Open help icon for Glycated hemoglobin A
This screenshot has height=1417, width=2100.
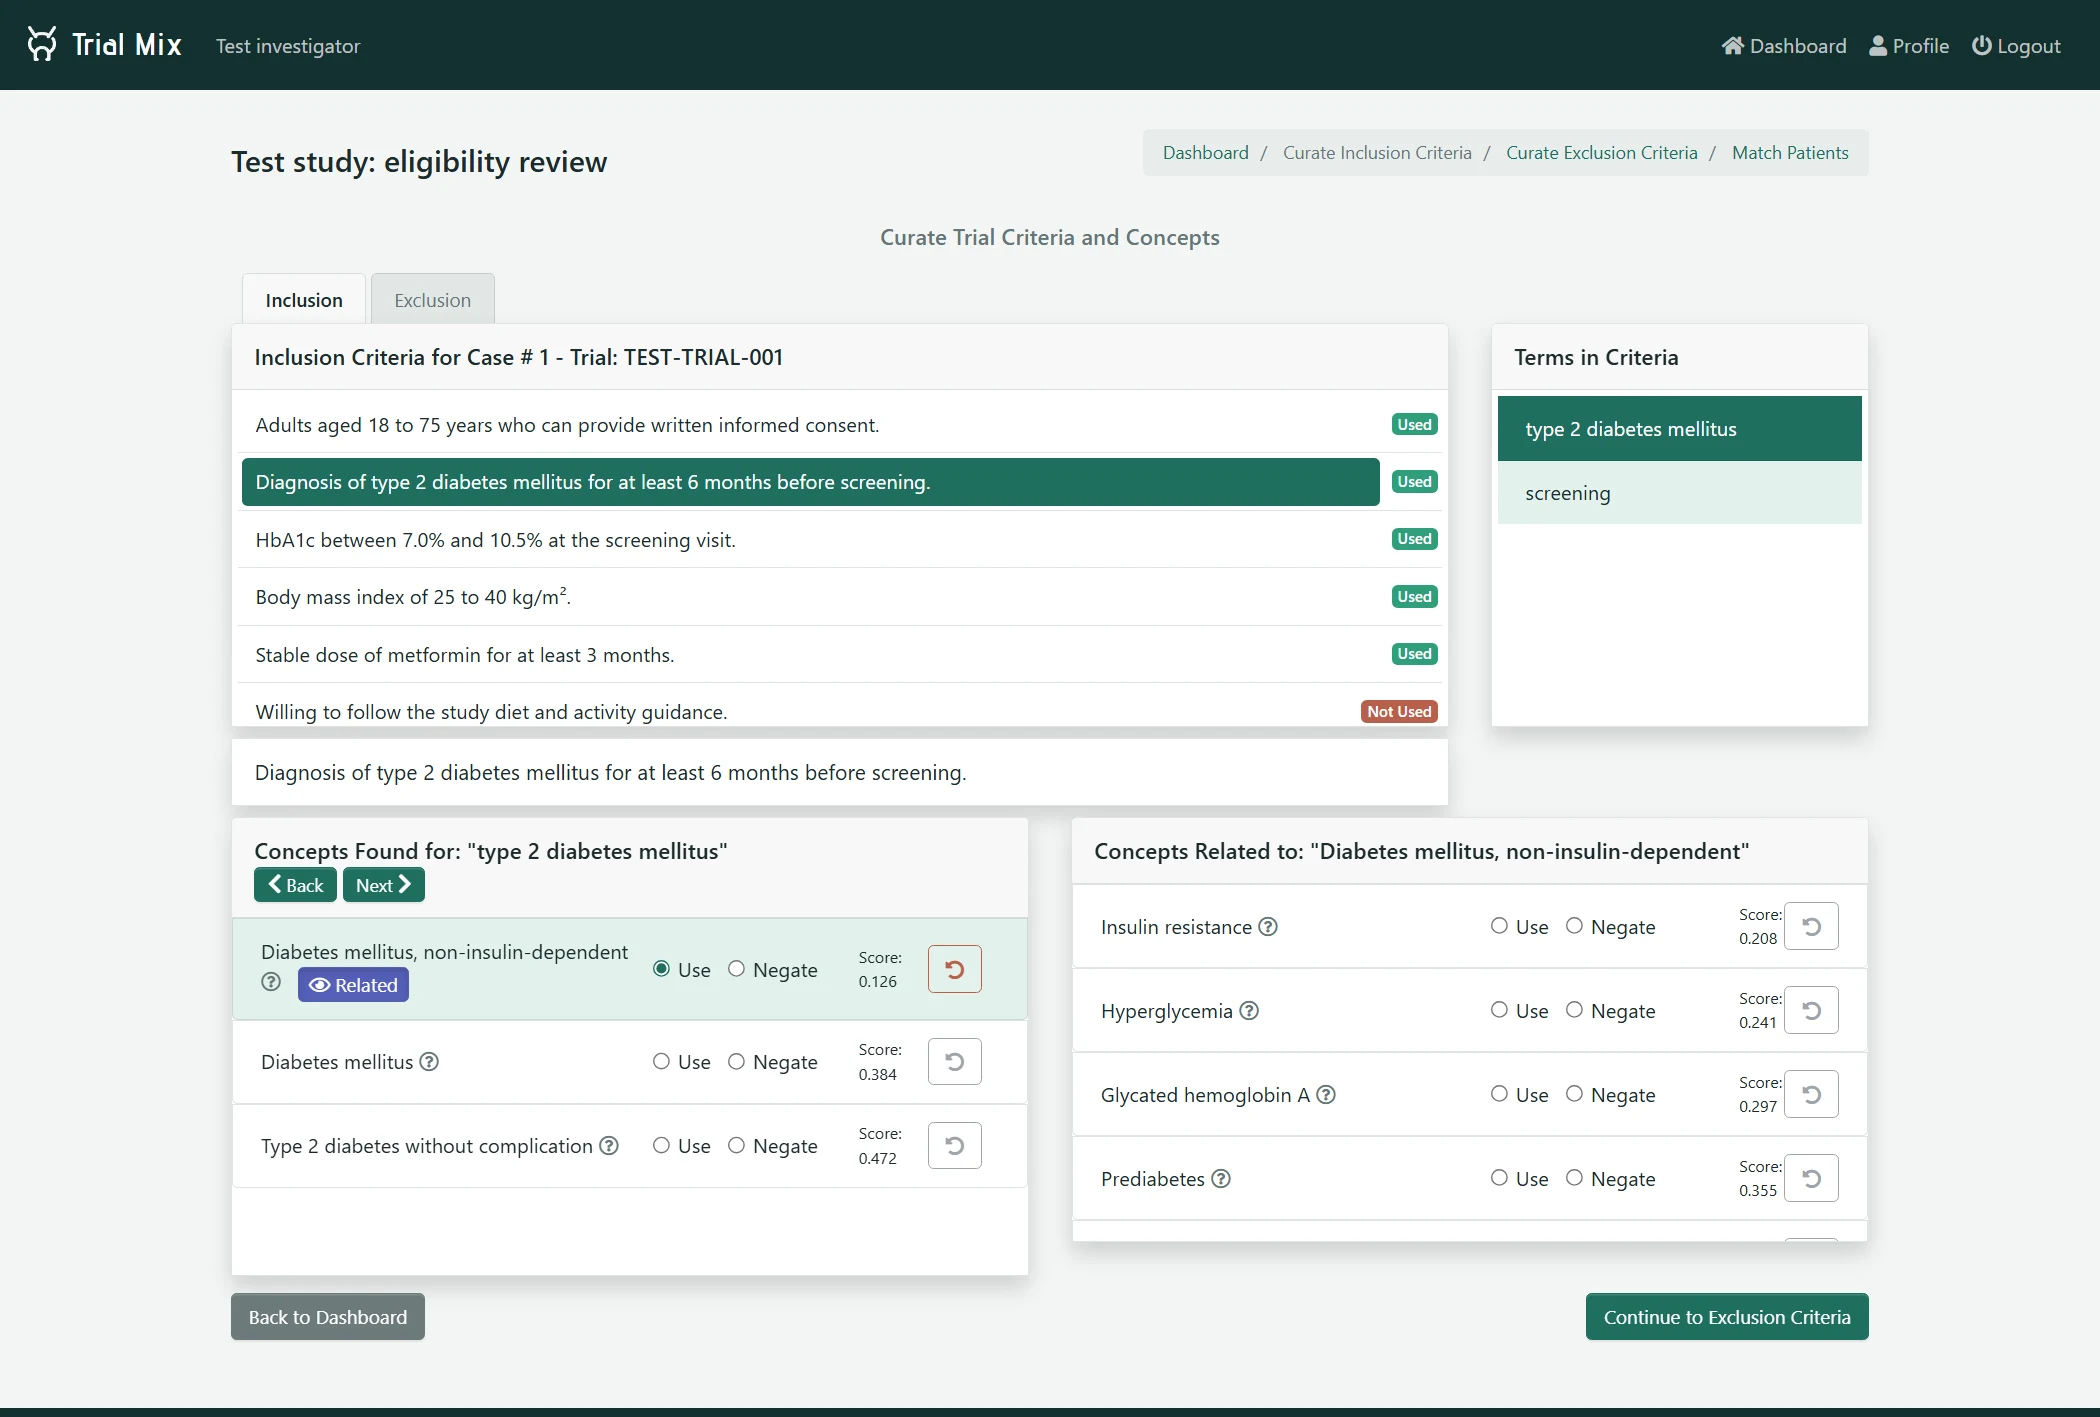click(x=1326, y=1094)
